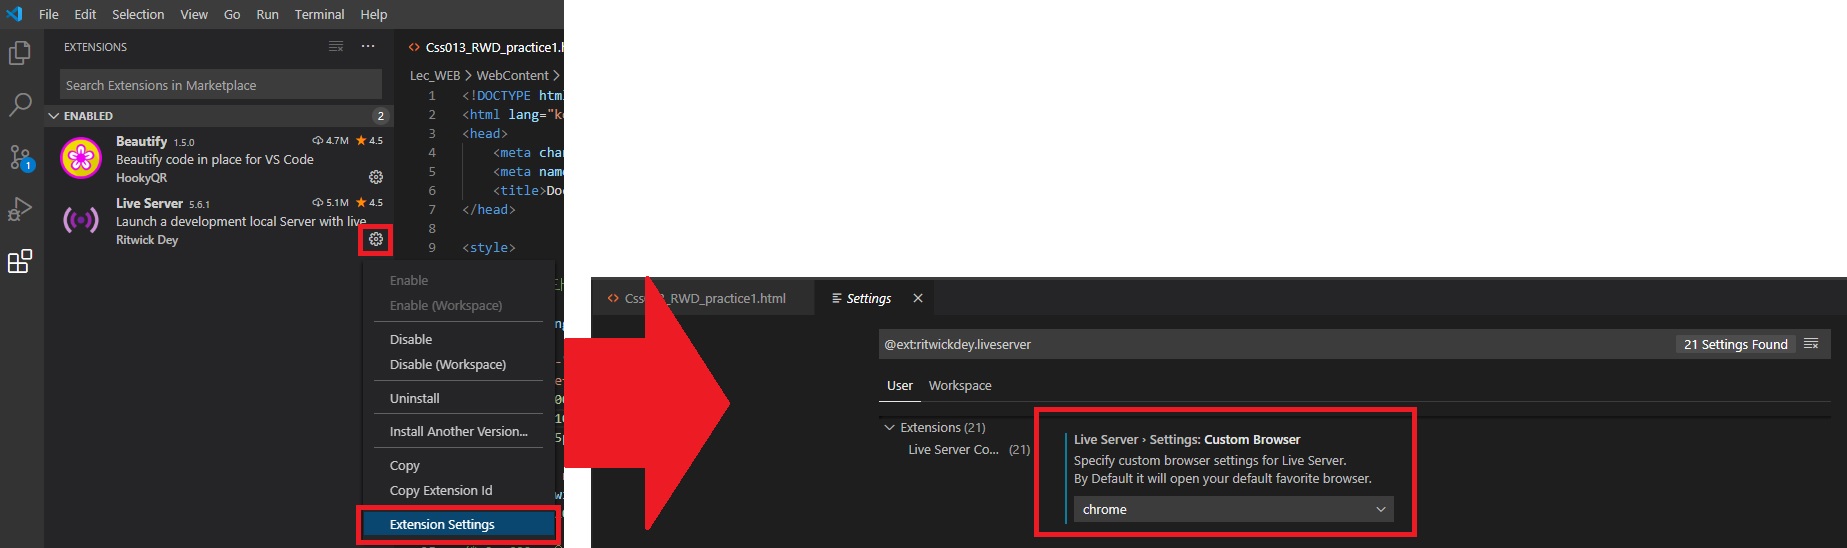
Task: Open the Custom Browser chrome dropdown
Action: [x=1233, y=509]
